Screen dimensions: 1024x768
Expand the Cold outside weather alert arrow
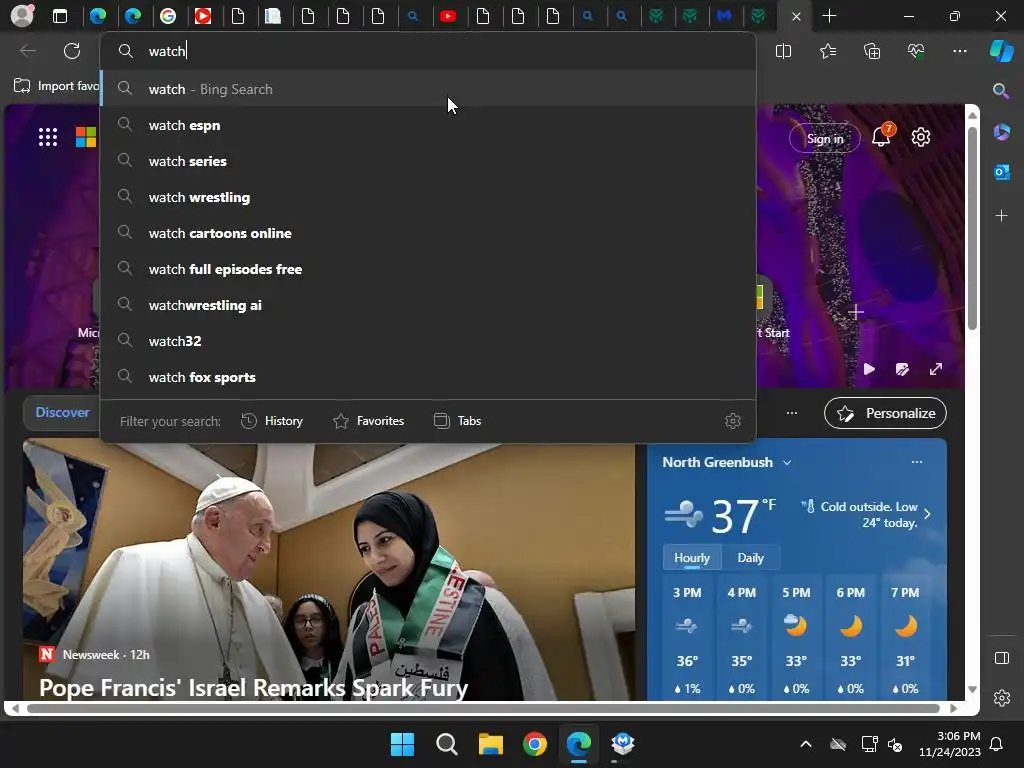pos(927,514)
